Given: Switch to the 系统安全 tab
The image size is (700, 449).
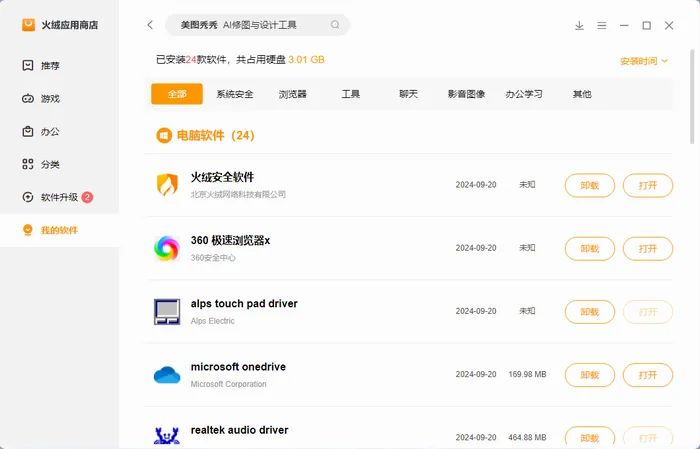Looking at the screenshot, I should pos(235,94).
